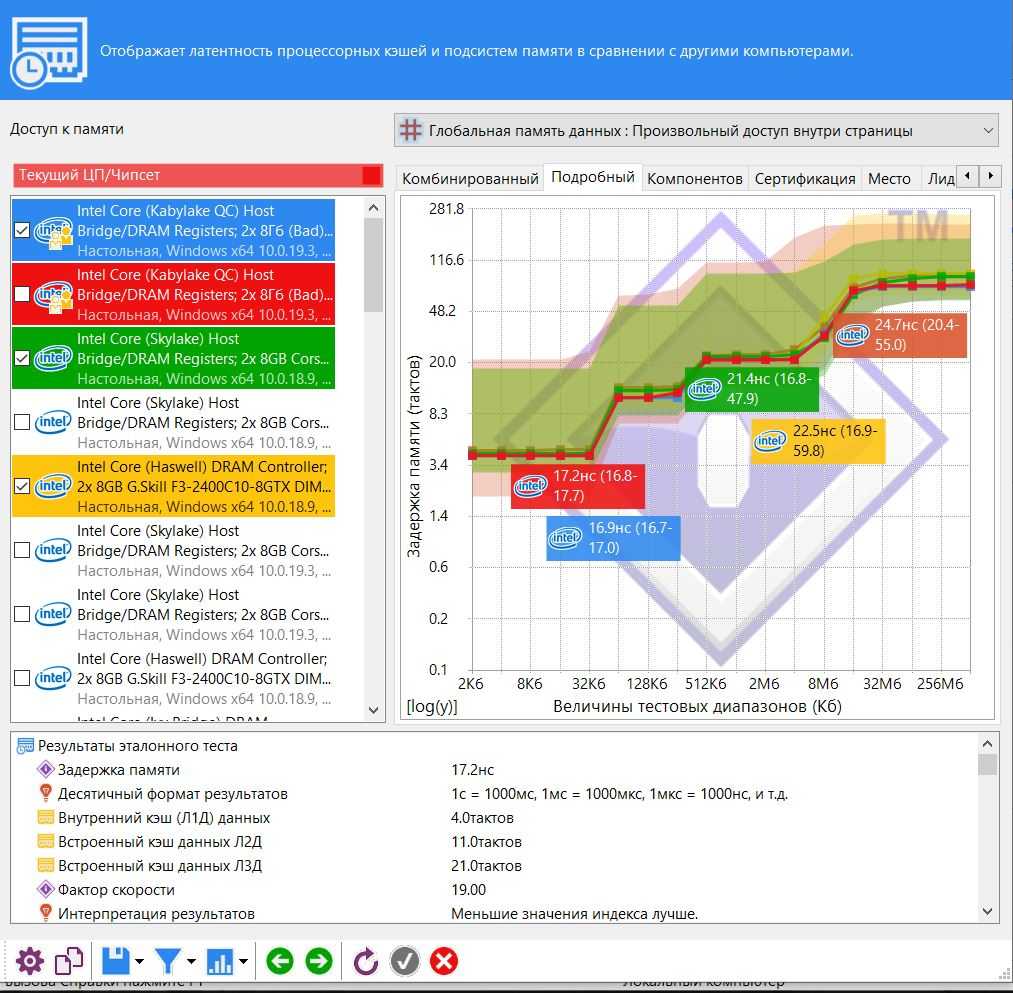Image resolution: width=1013 pixels, height=993 pixels.
Task: Go forward with the green right arrow
Action: [318, 962]
